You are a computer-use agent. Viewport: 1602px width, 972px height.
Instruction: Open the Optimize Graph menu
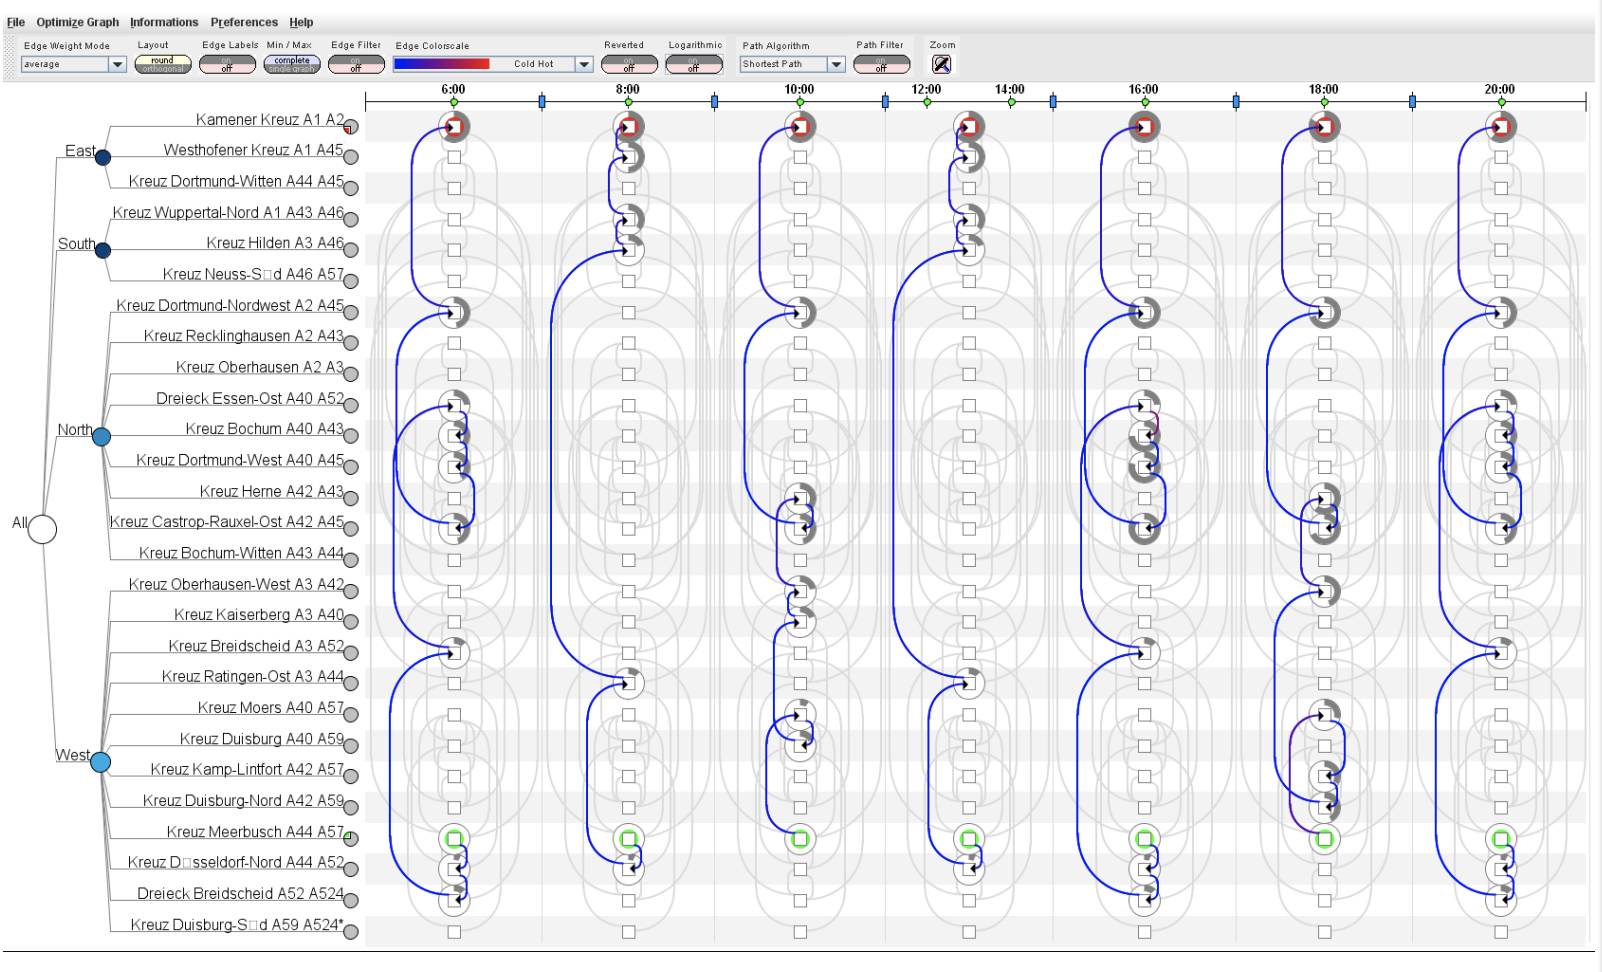coord(77,22)
